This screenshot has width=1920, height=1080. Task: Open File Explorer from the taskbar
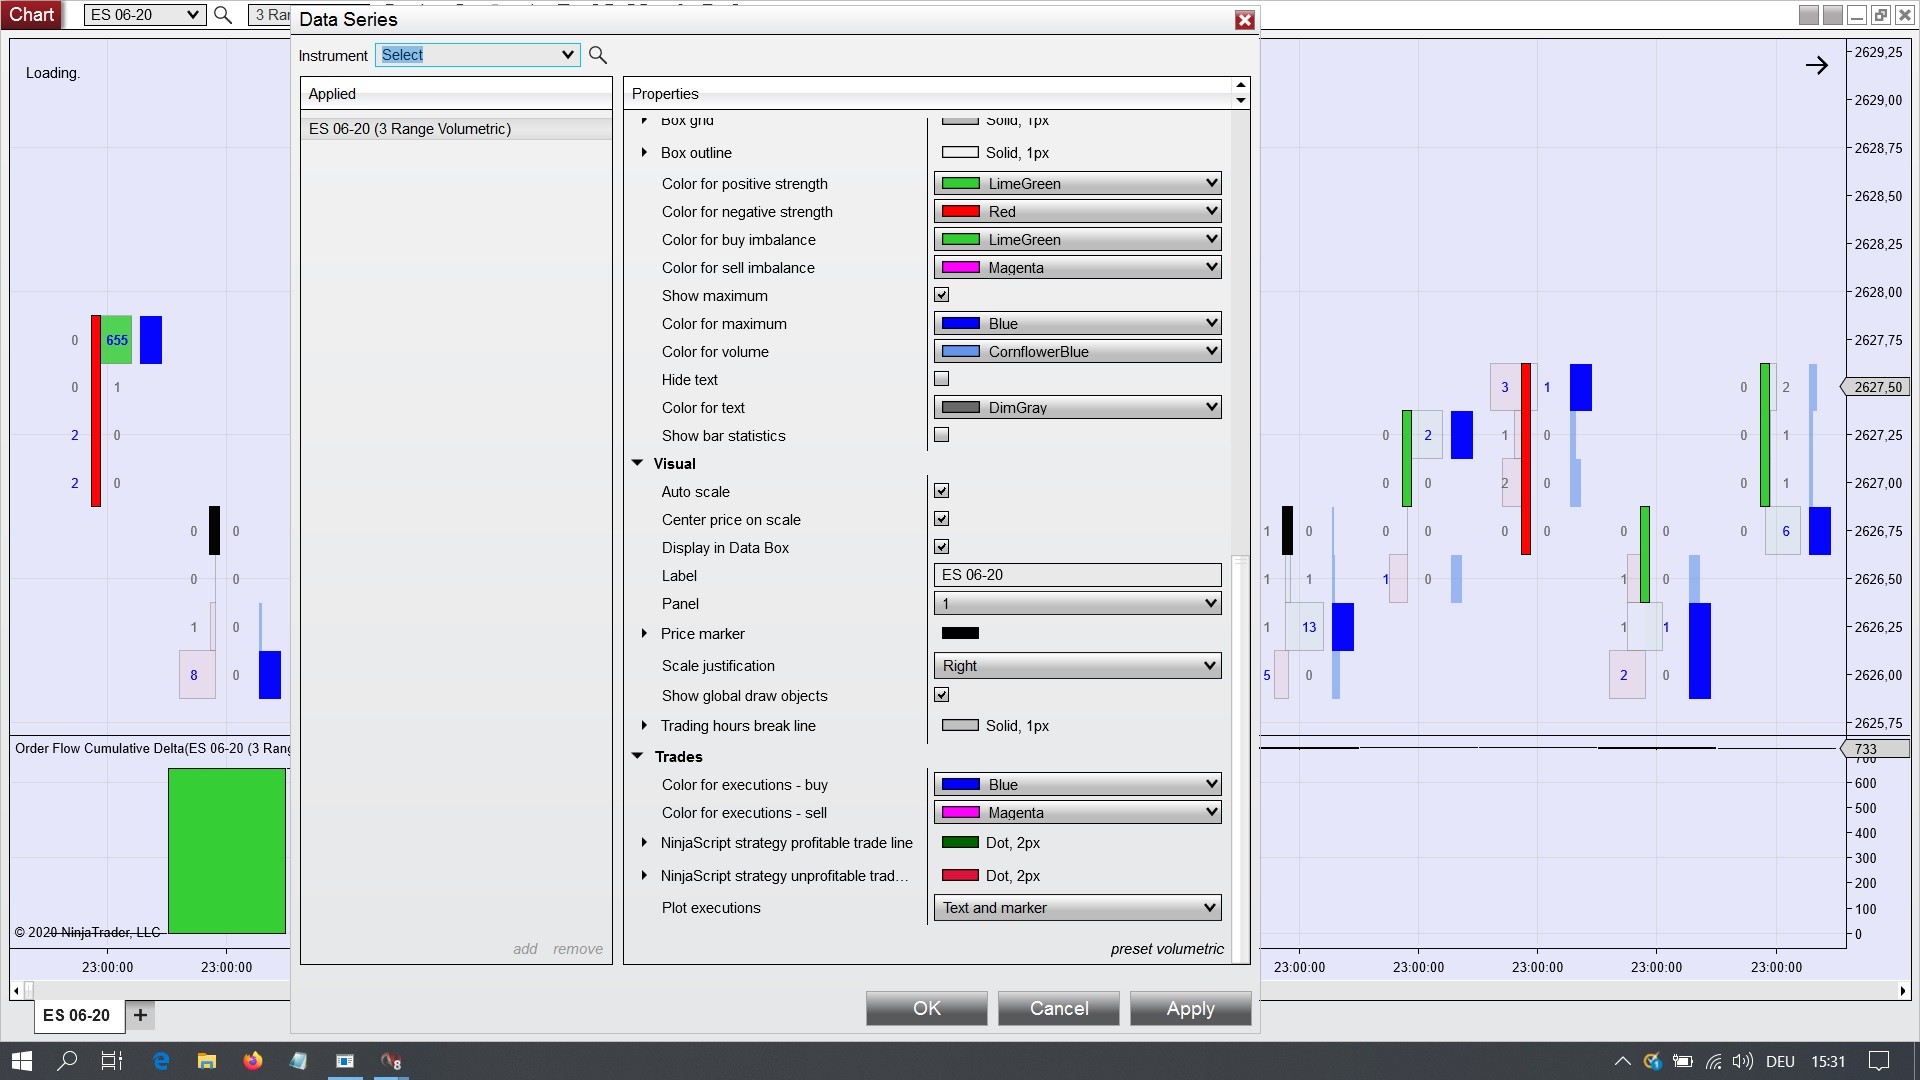tap(207, 1061)
